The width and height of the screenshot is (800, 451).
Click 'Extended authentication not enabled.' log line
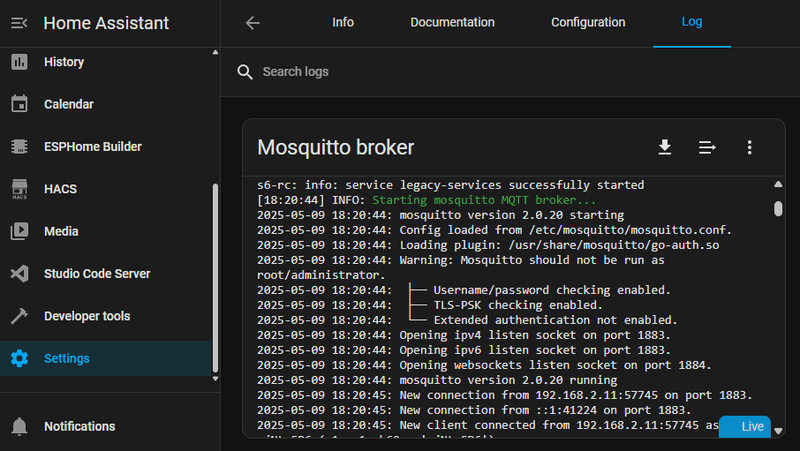467,320
